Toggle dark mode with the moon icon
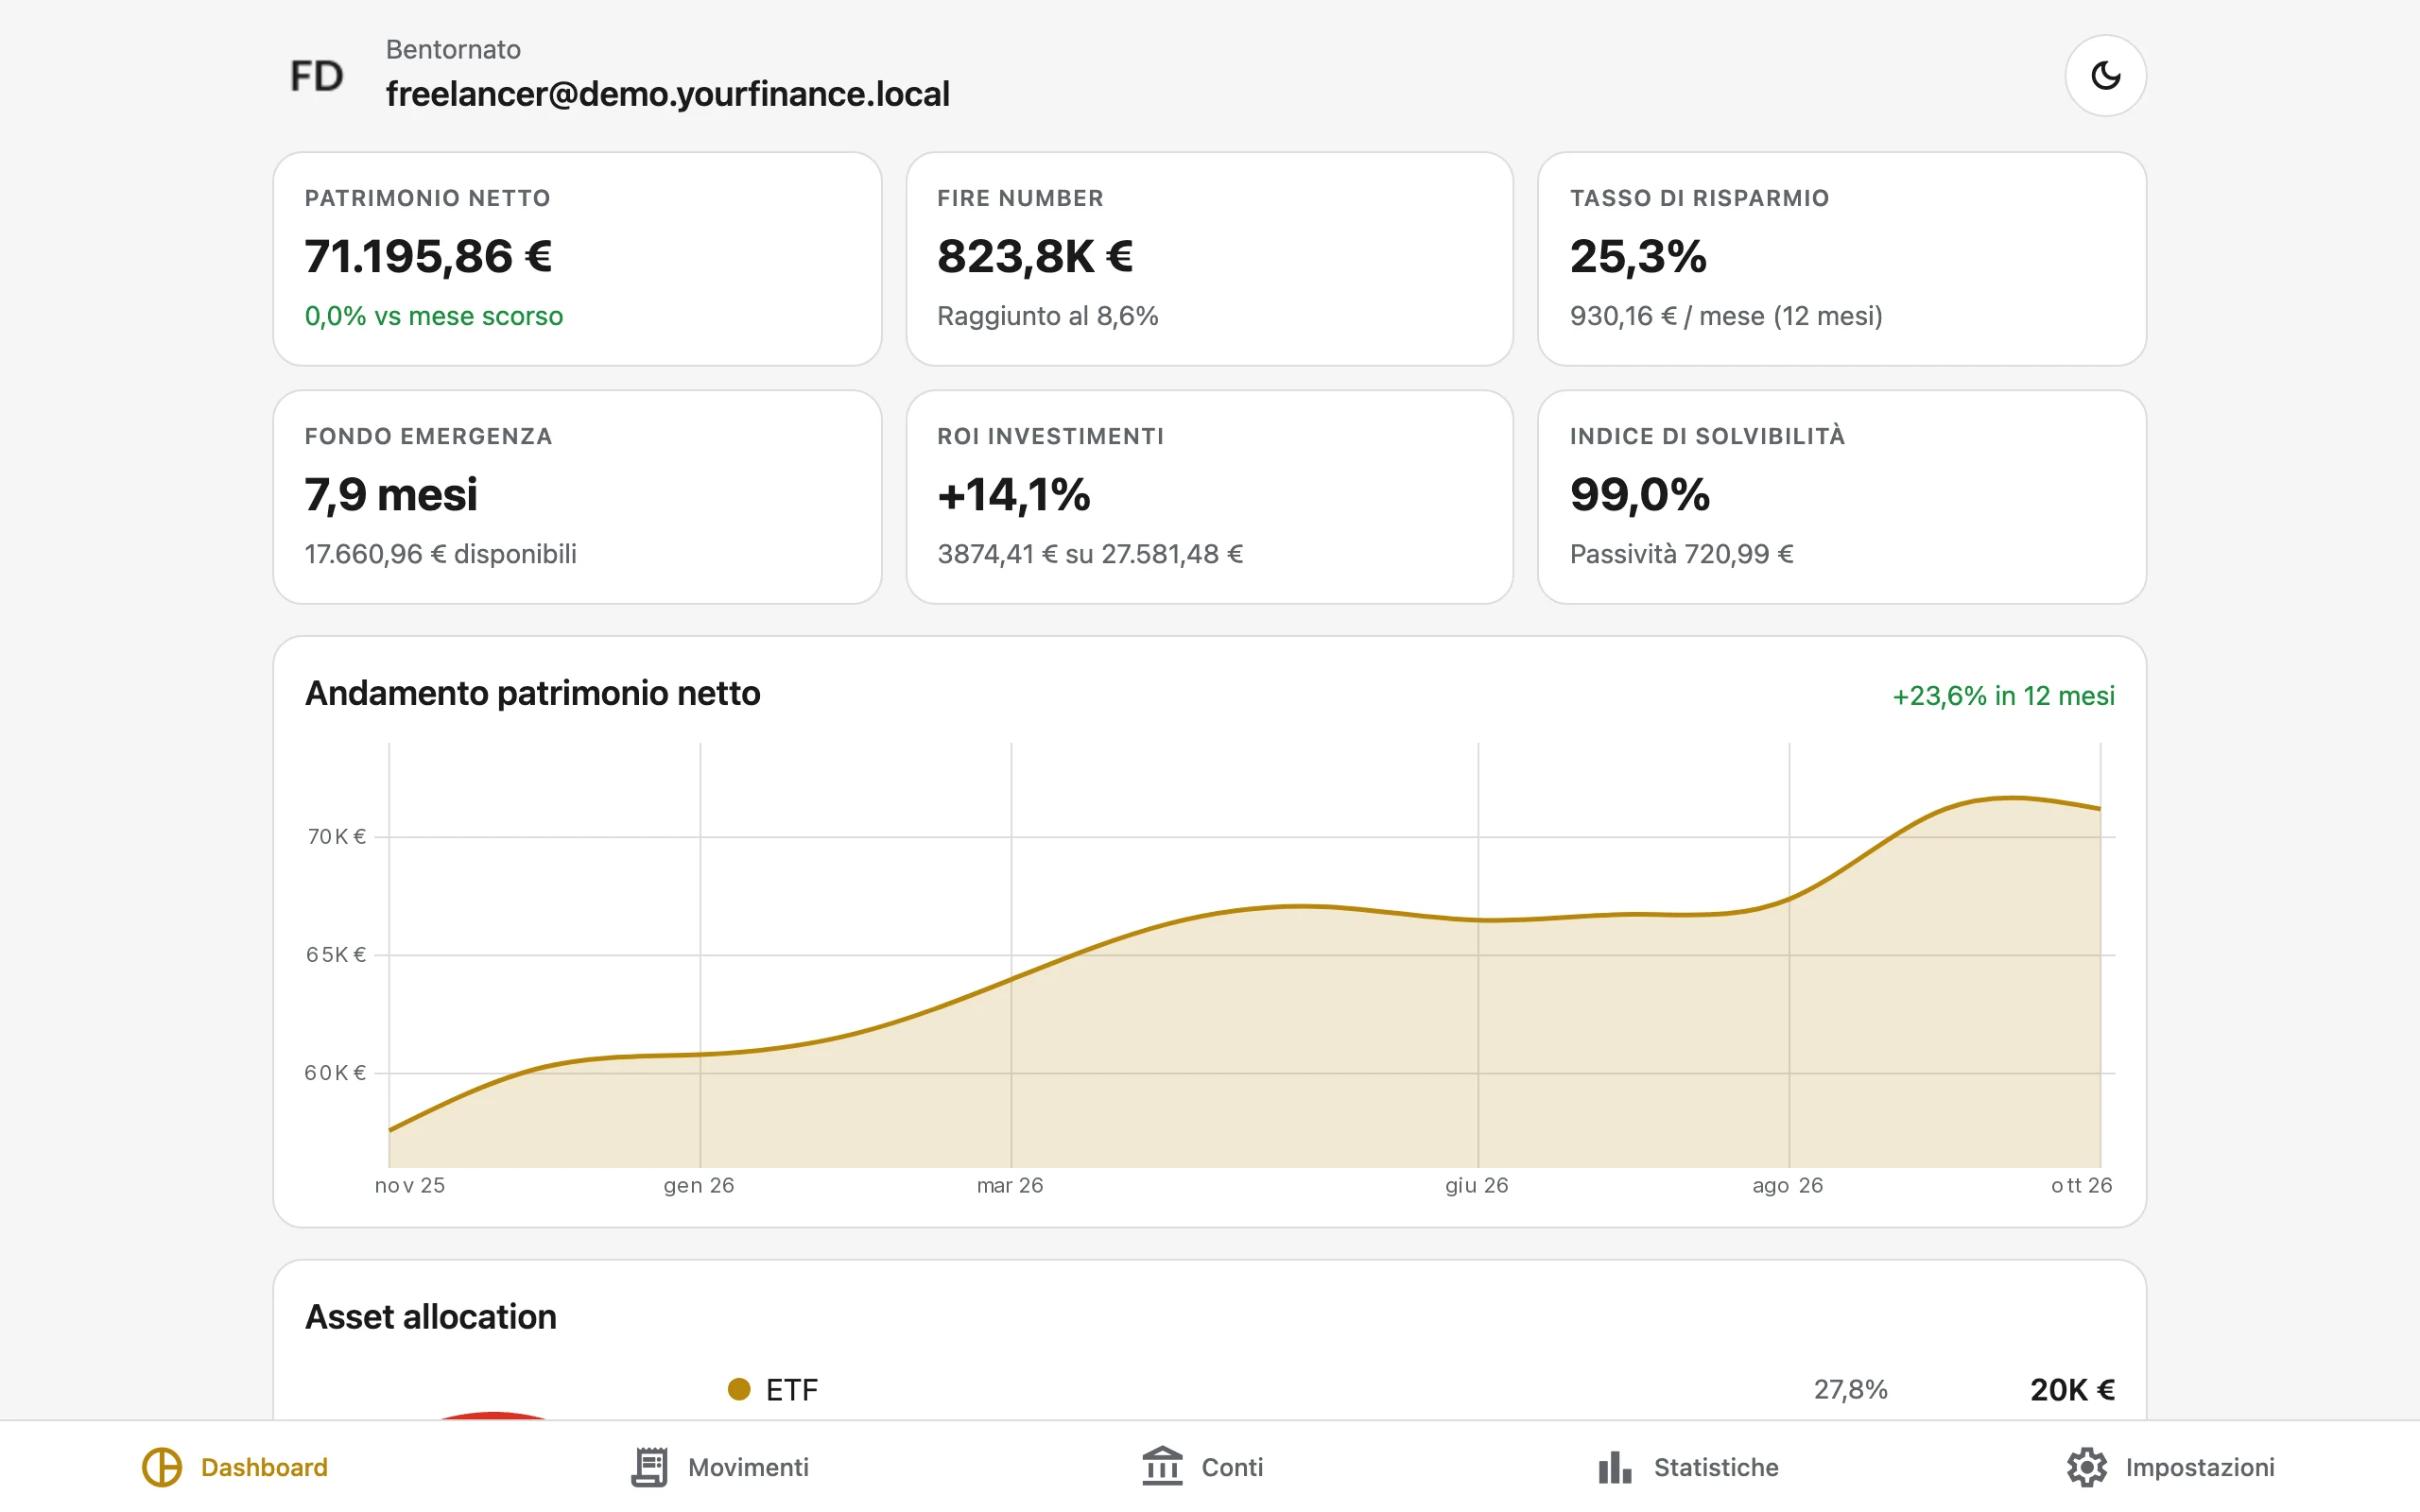The width and height of the screenshot is (2420, 1512). point(2105,76)
